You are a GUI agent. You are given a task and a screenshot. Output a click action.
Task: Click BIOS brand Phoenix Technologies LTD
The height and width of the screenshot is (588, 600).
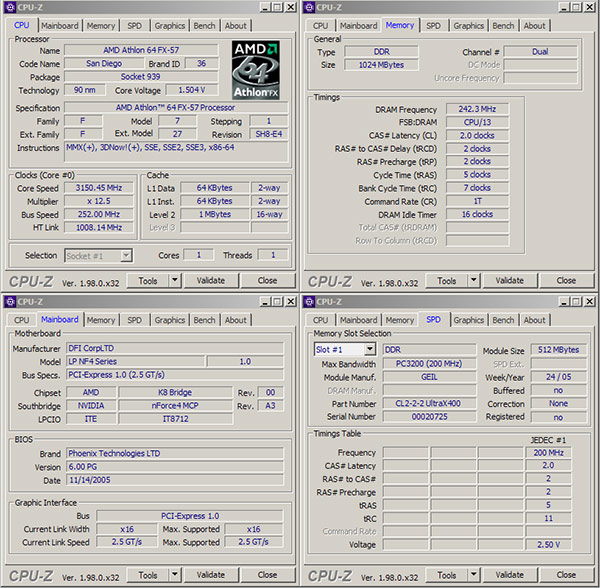(x=175, y=453)
